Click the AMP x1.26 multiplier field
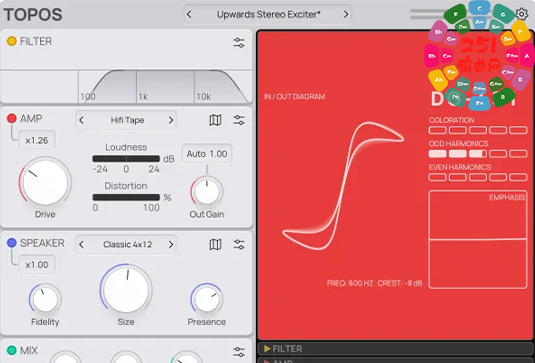The image size is (535, 363). click(37, 140)
